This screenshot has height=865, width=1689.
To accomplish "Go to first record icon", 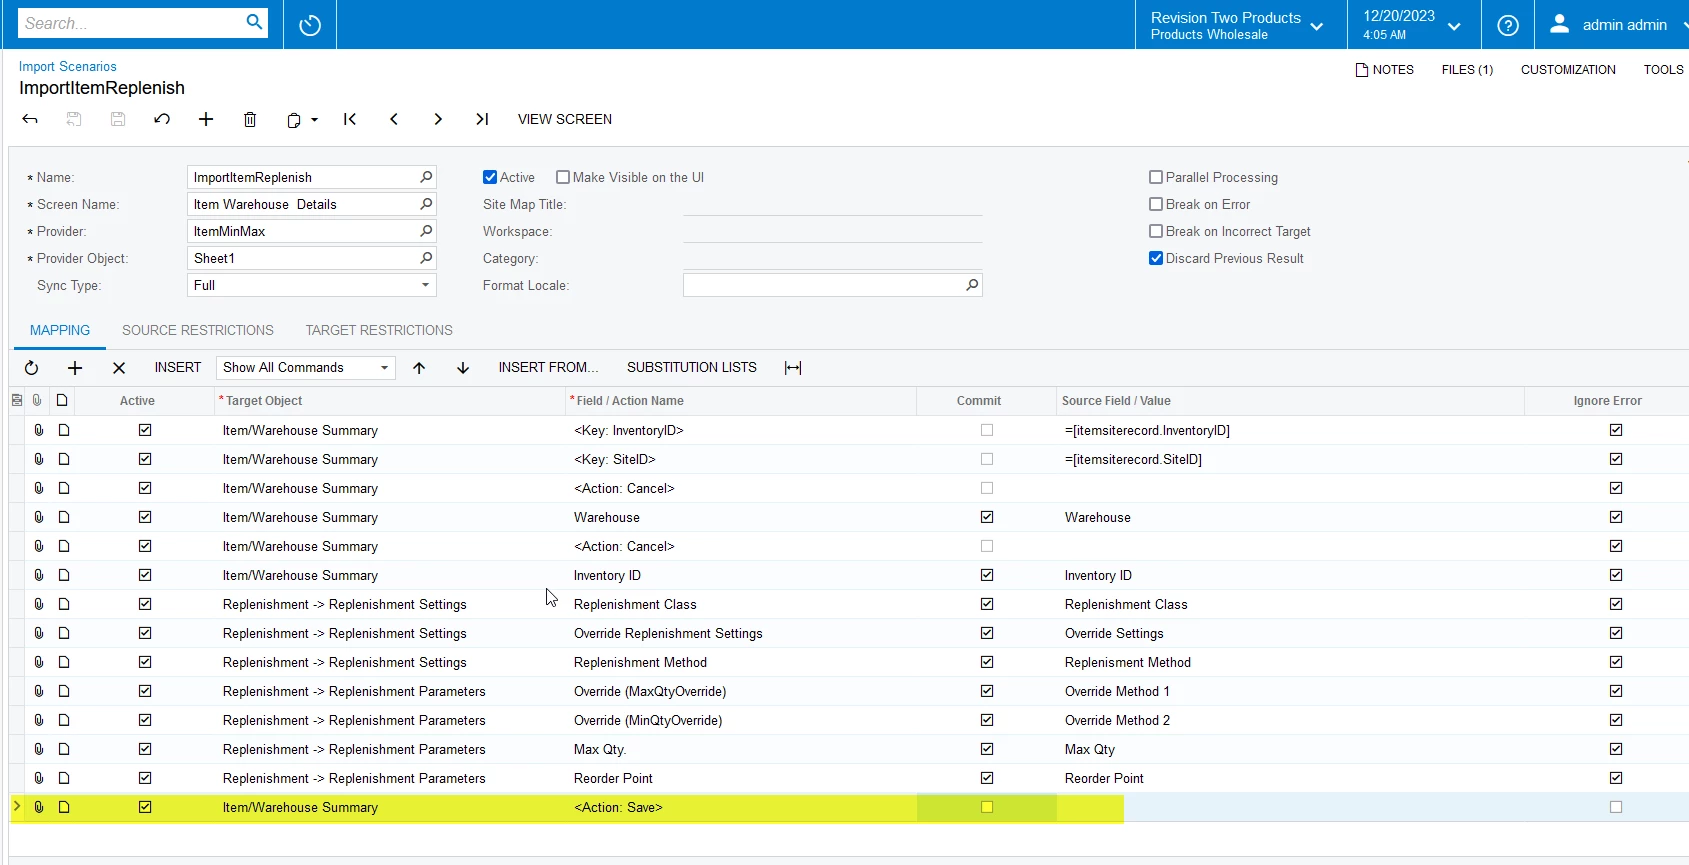I will coord(350,119).
